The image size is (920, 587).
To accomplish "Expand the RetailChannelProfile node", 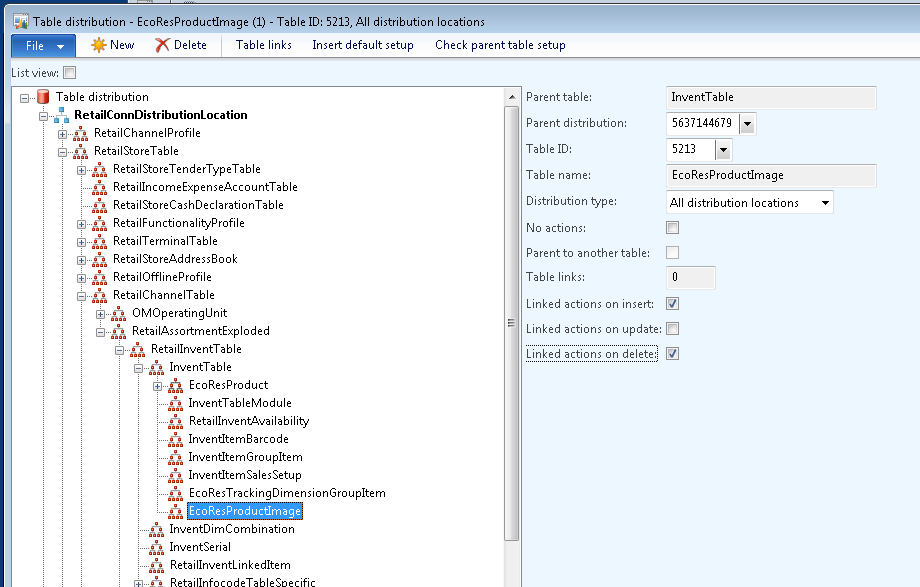I will 62,134.
